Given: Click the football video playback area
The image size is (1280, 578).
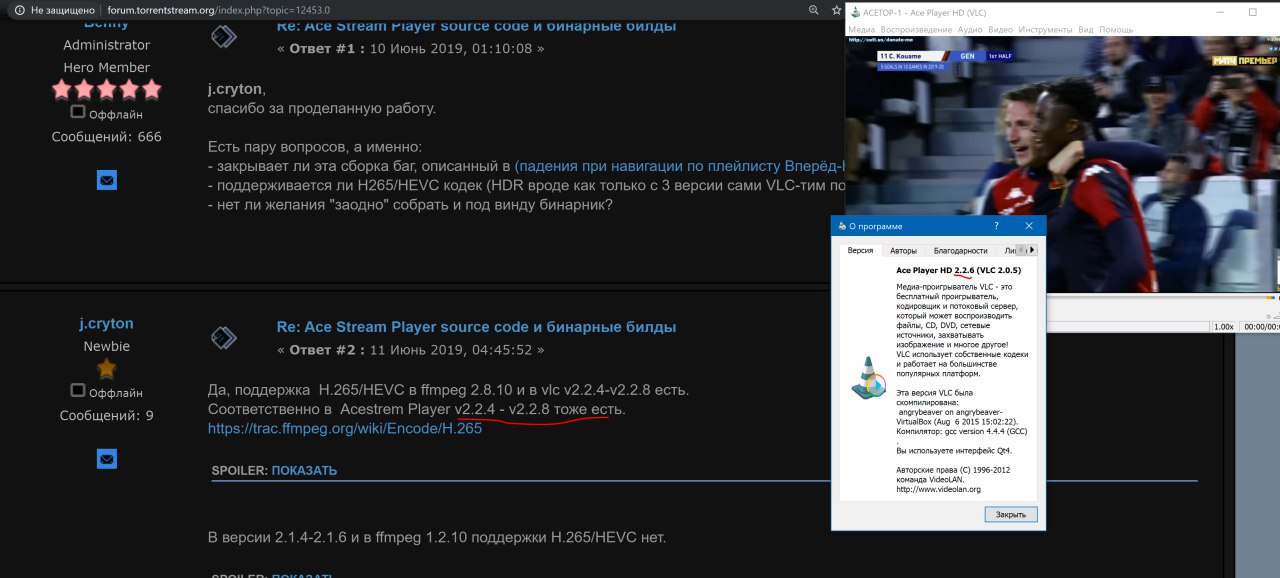Looking at the screenshot, I should click(x=1062, y=164).
